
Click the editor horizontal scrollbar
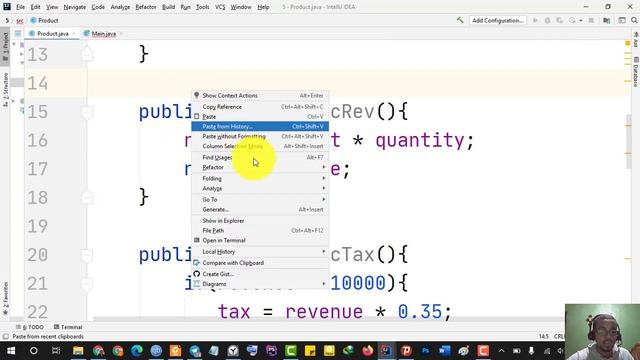[329, 319]
